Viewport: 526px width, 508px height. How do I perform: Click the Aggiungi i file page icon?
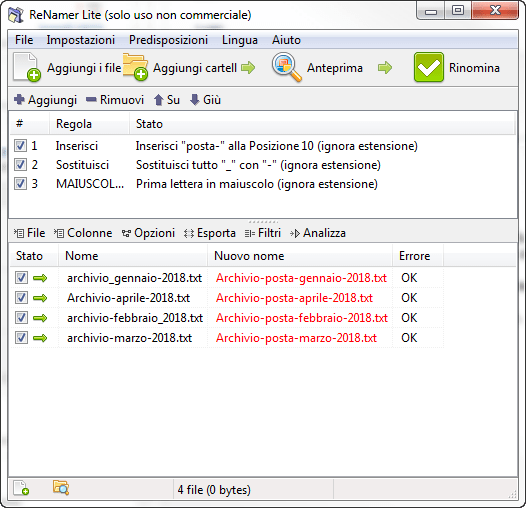[x=27, y=67]
